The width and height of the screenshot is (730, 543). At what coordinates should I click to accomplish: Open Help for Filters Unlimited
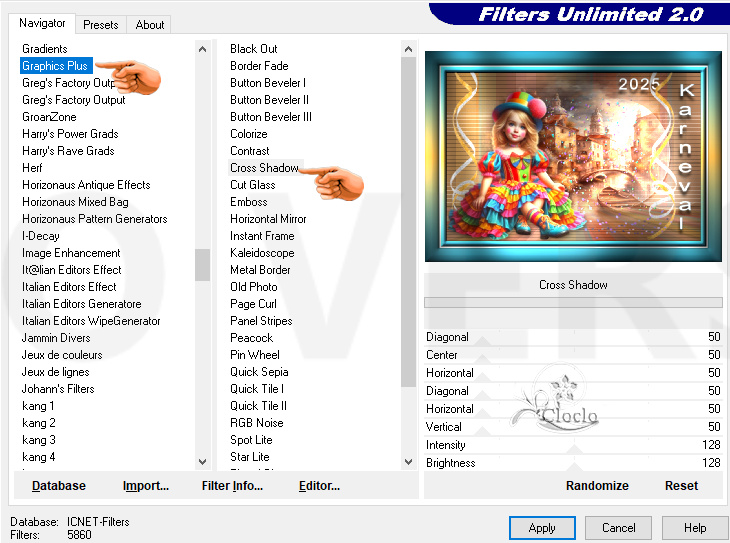tap(695, 528)
